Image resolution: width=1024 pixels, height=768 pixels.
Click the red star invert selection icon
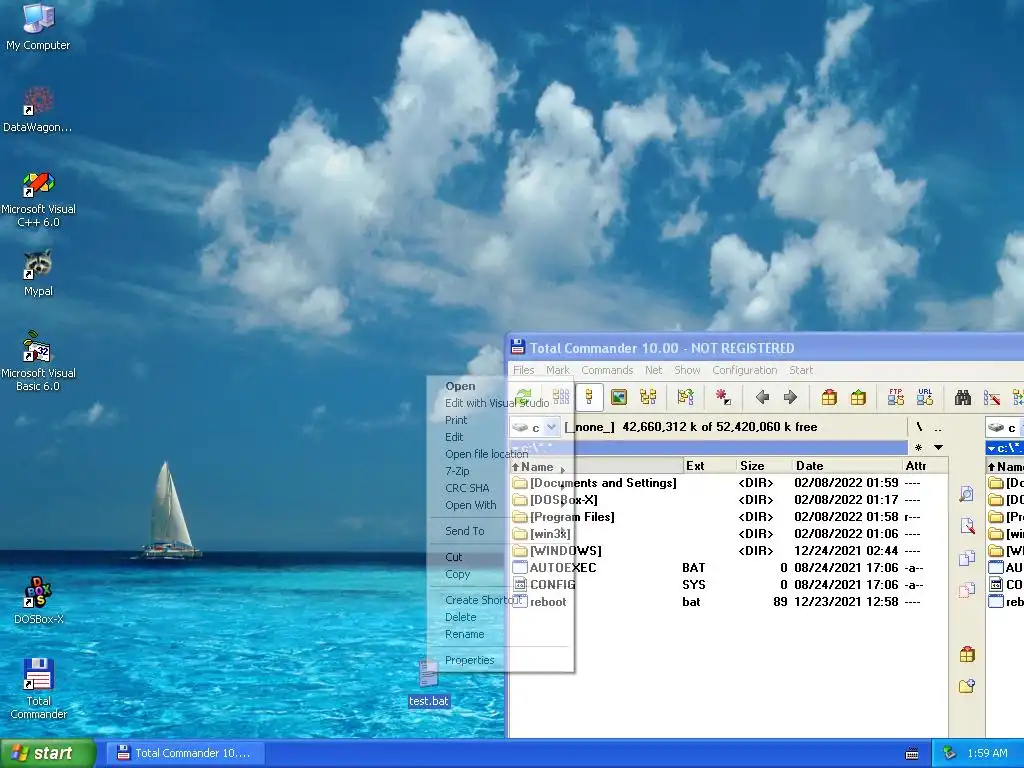coord(722,397)
